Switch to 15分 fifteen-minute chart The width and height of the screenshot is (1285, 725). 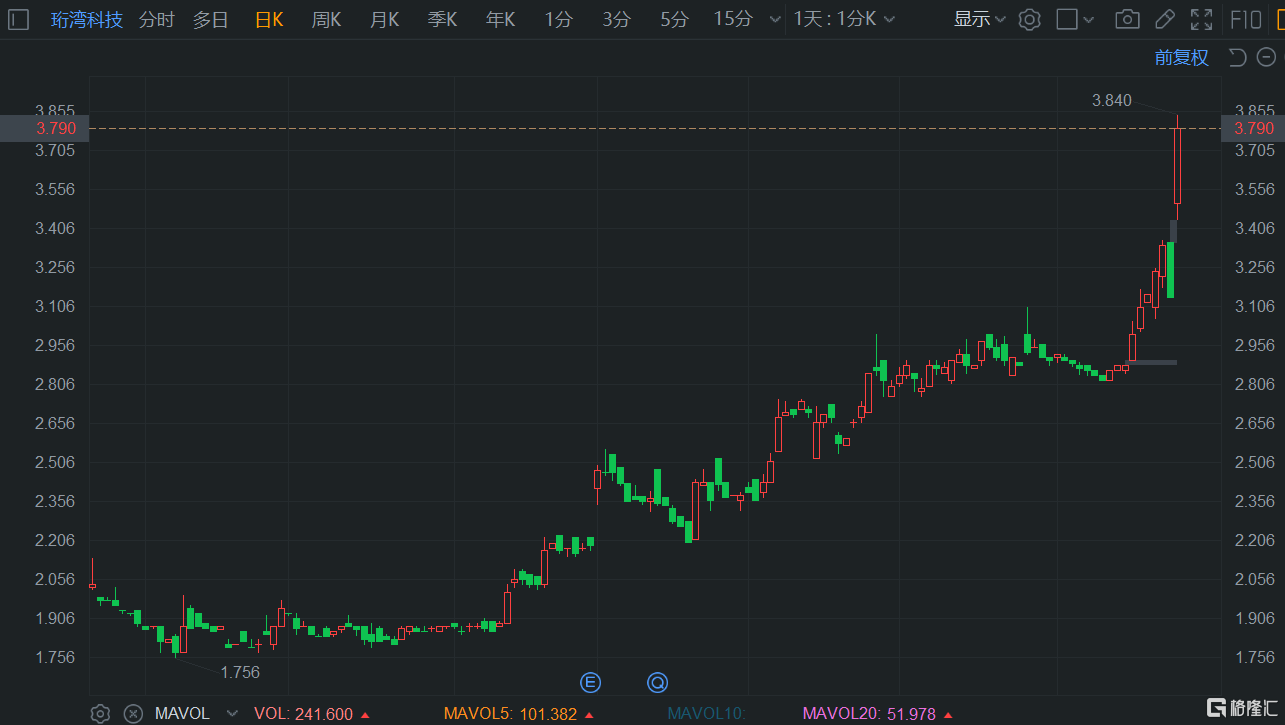click(x=733, y=19)
